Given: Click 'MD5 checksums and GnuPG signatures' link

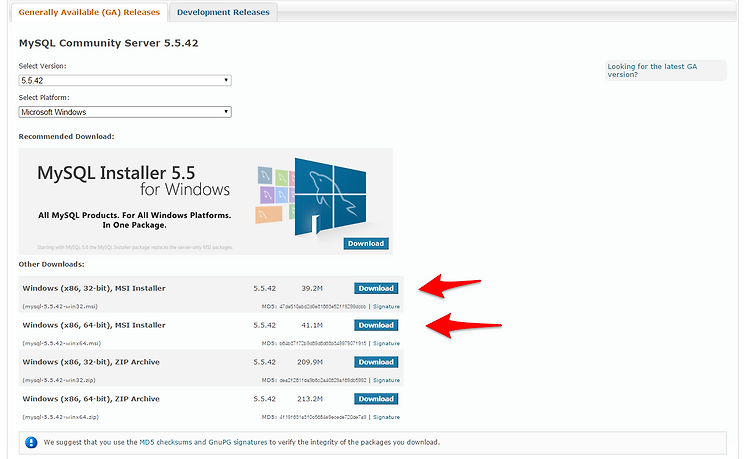Looking at the screenshot, I should tap(203, 442).
